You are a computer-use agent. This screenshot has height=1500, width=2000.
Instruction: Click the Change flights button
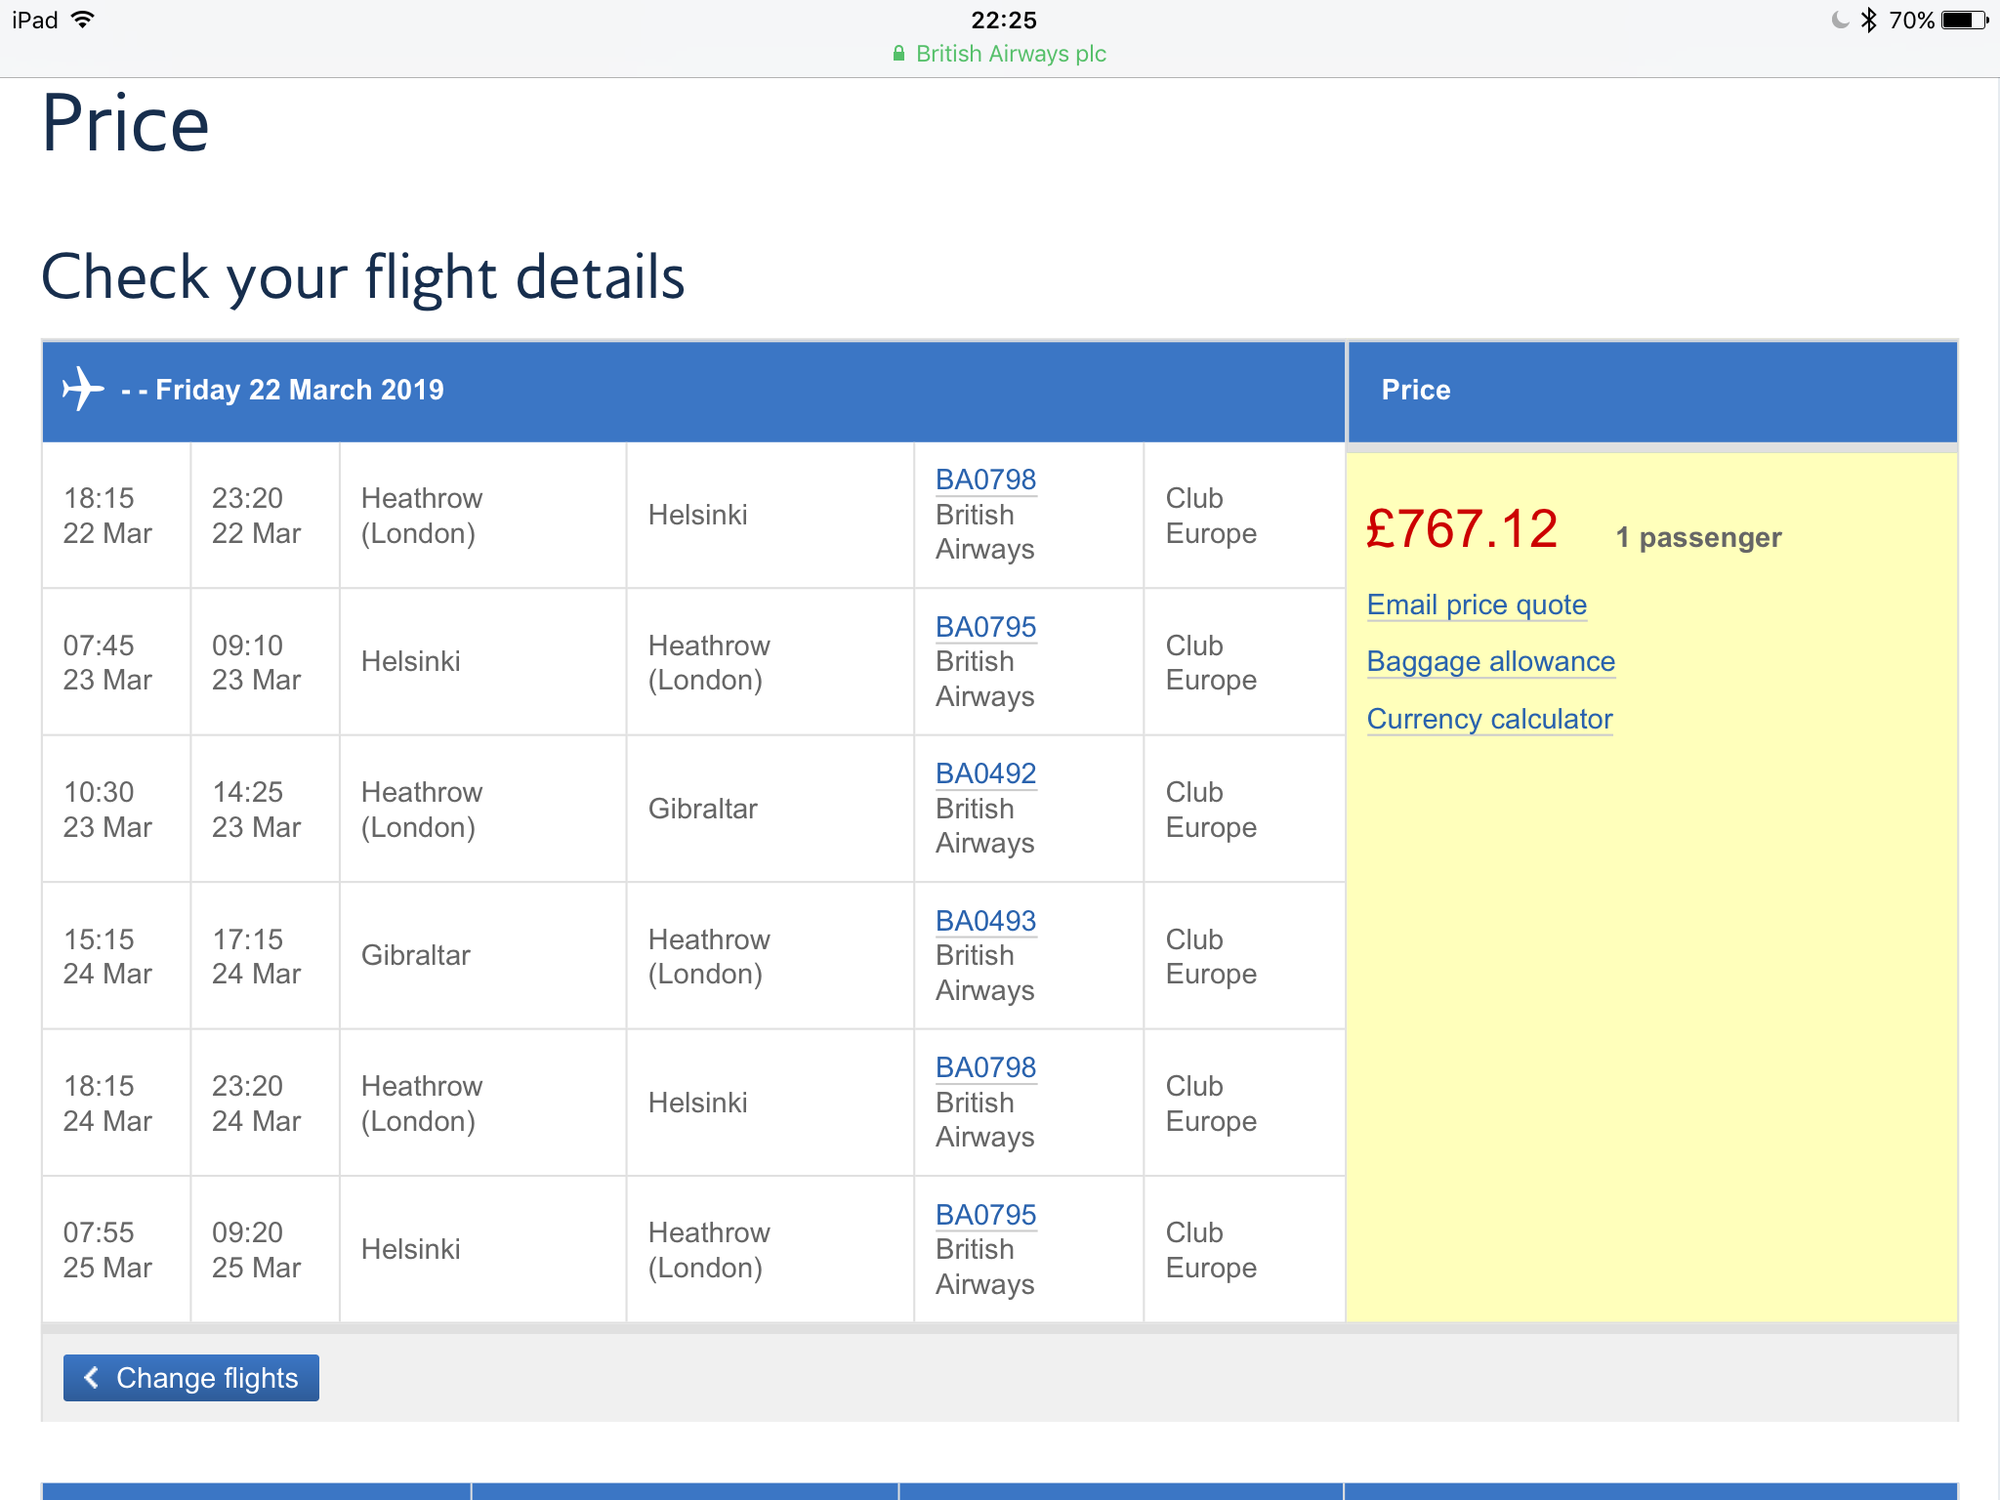click(191, 1378)
